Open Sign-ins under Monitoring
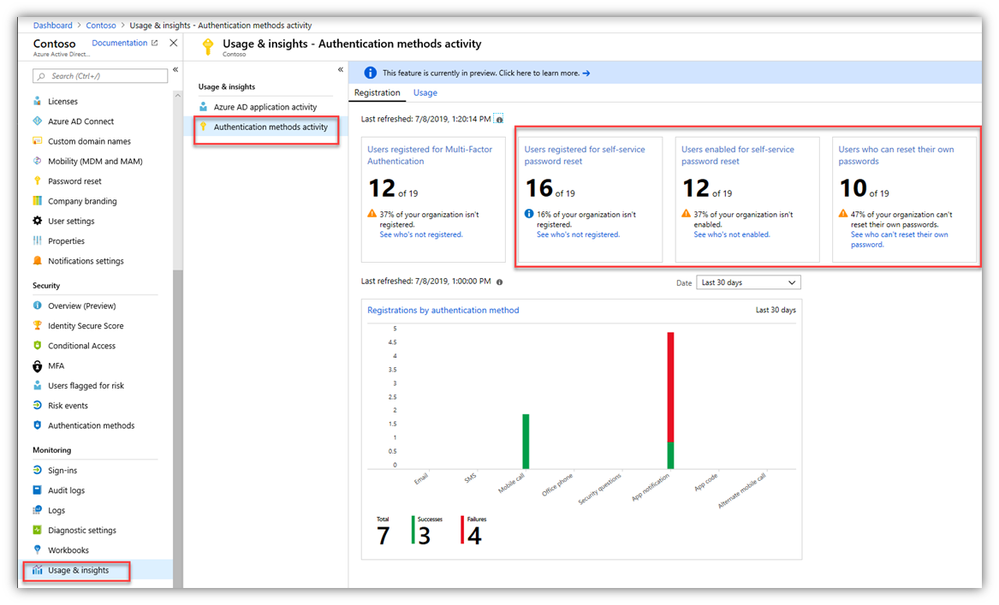The height and width of the screenshot is (605, 999). pos(62,471)
